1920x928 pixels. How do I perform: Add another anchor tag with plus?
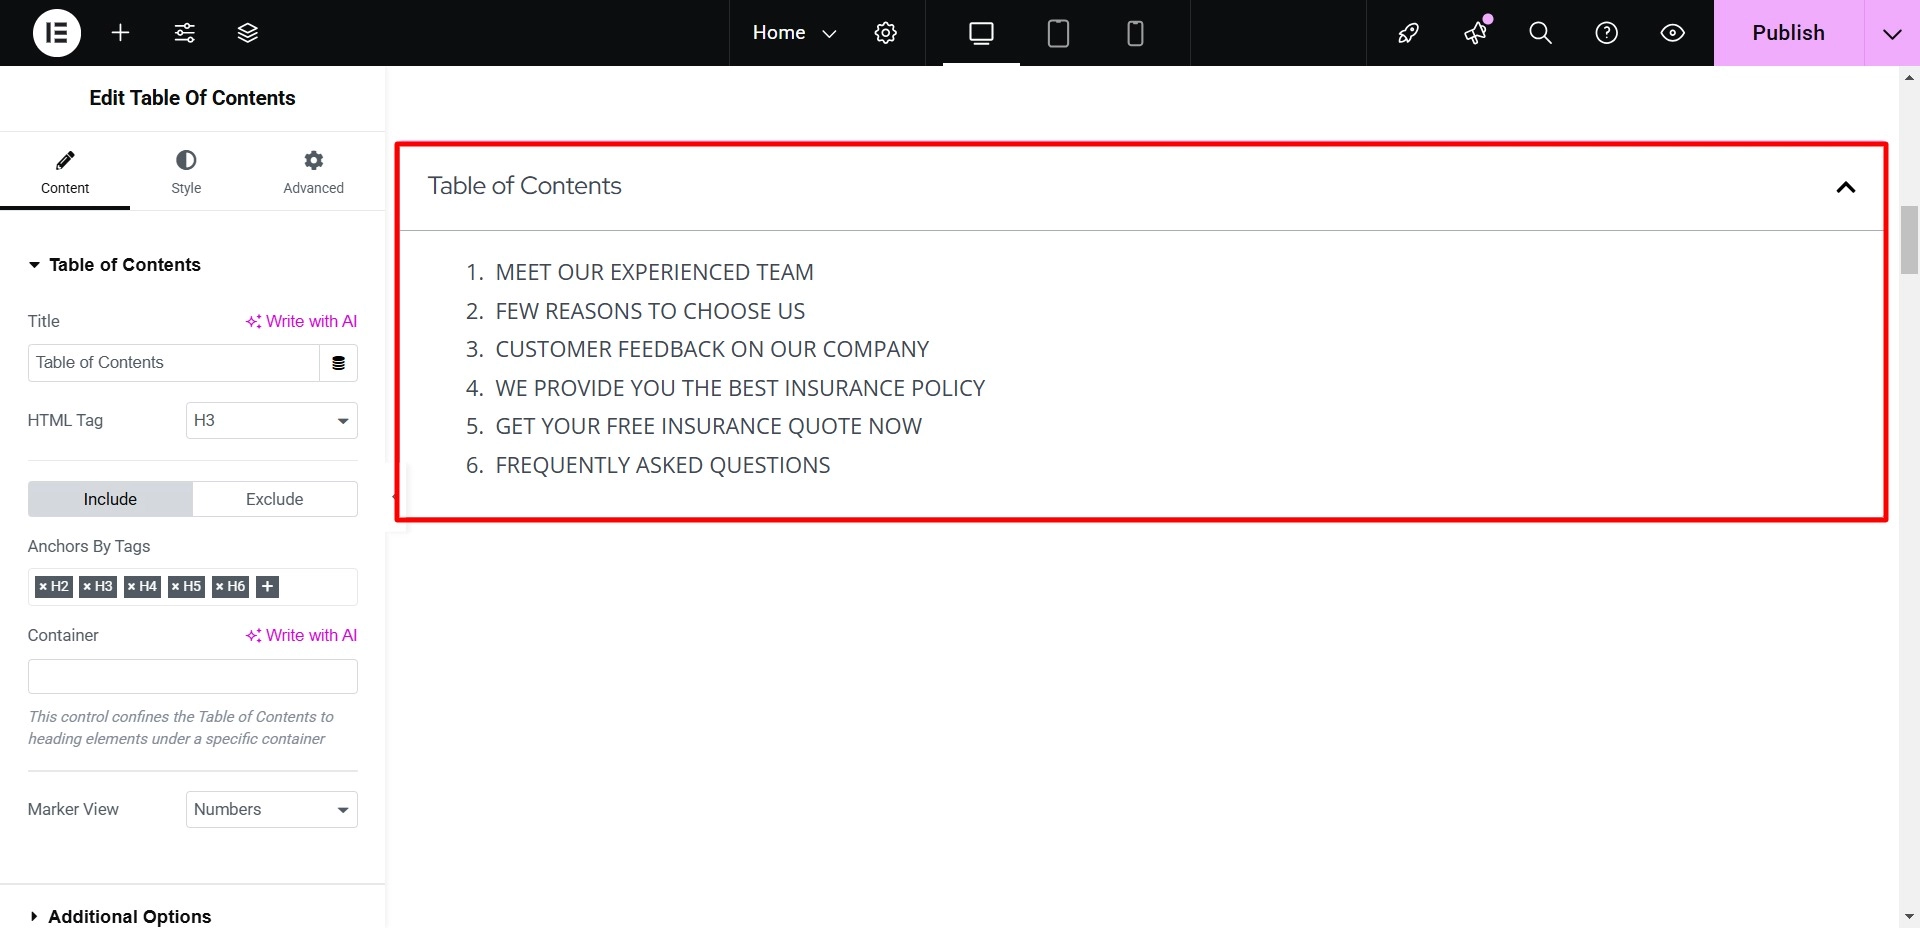[267, 587]
